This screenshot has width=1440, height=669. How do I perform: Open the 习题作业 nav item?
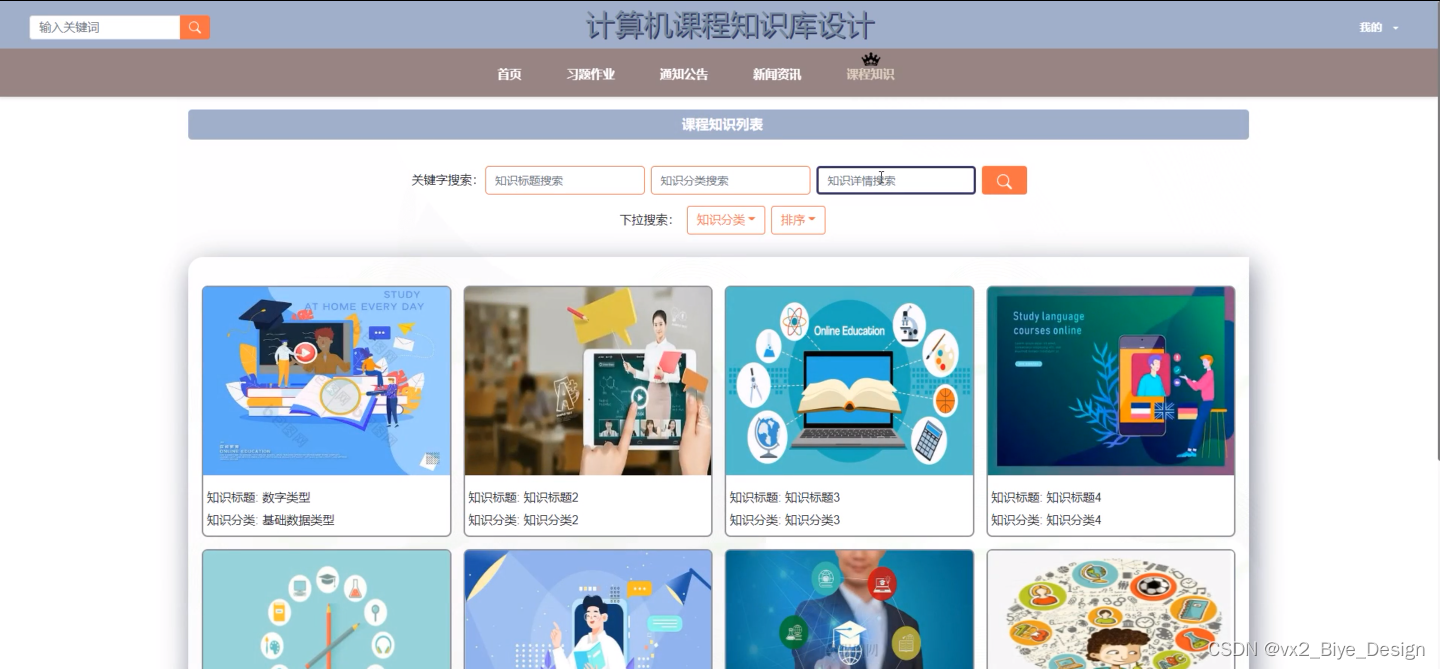click(x=591, y=74)
